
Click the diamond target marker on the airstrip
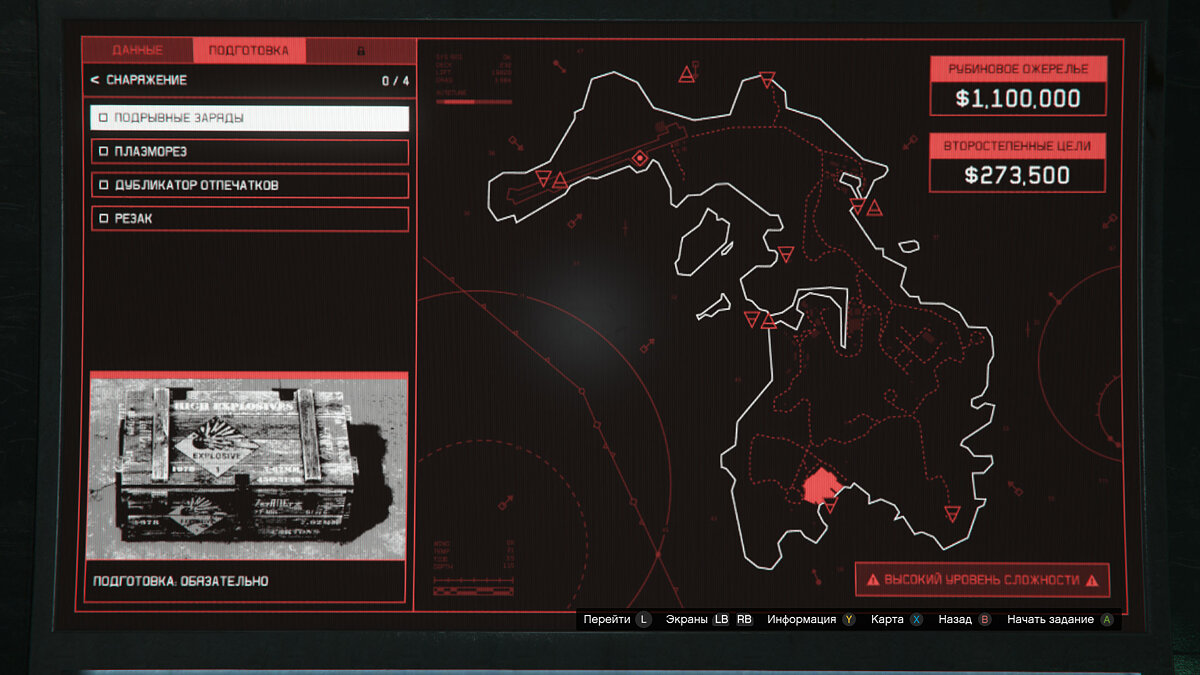click(x=640, y=158)
